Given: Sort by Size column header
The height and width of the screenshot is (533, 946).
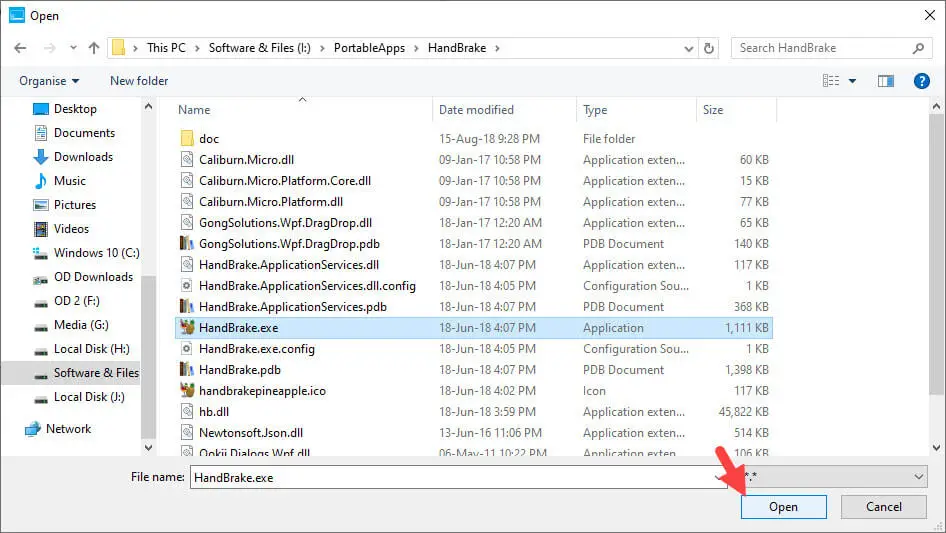Looking at the screenshot, I should point(713,110).
